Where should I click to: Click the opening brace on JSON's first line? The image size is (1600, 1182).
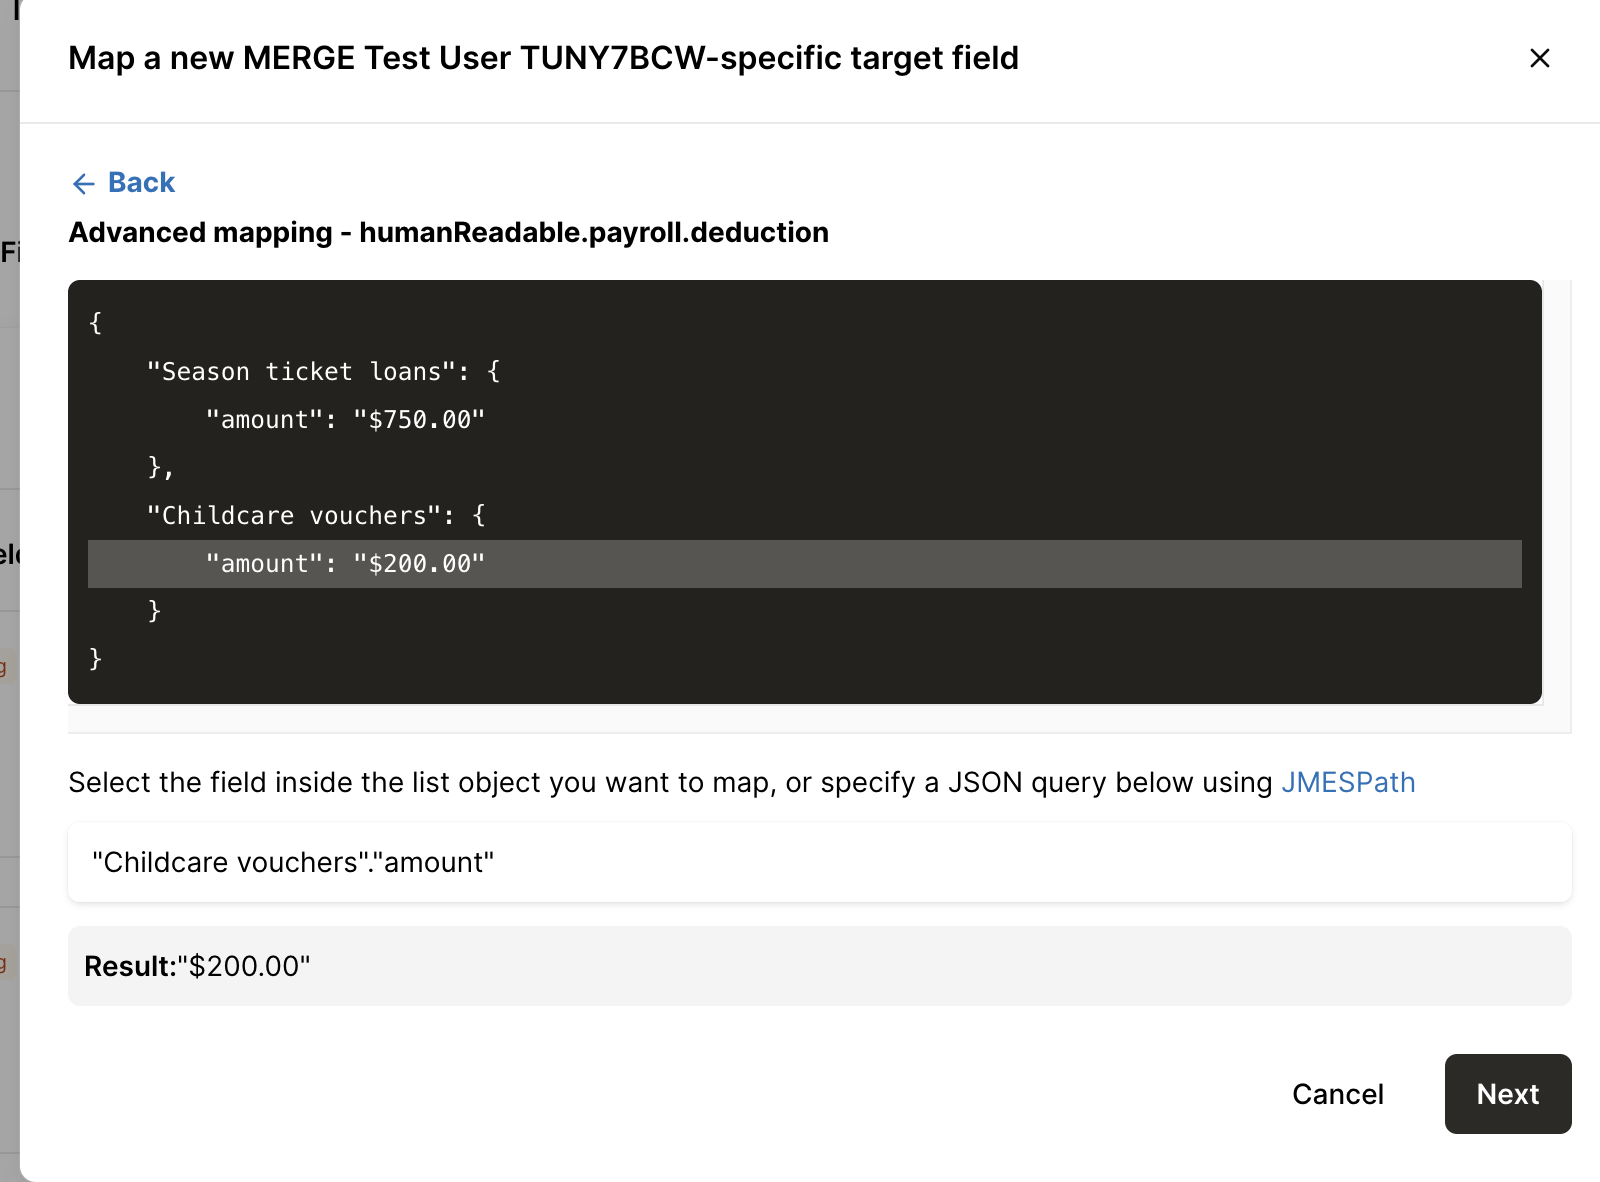(96, 323)
